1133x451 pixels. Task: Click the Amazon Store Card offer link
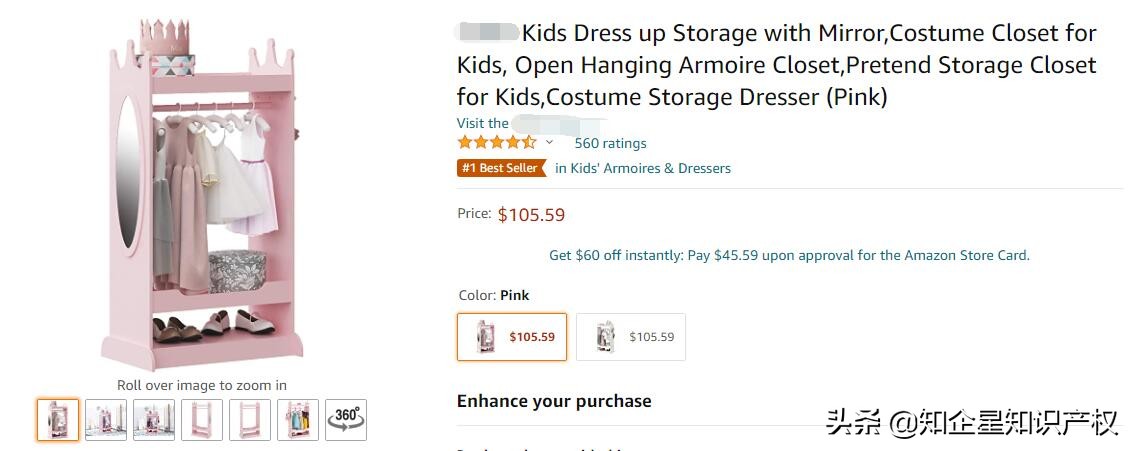(789, 255)
